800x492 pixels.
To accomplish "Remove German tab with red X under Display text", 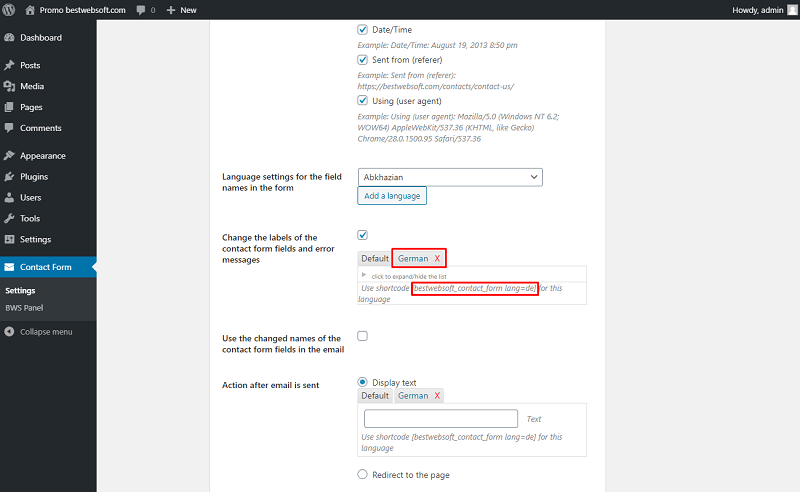I will click(437, 396).
